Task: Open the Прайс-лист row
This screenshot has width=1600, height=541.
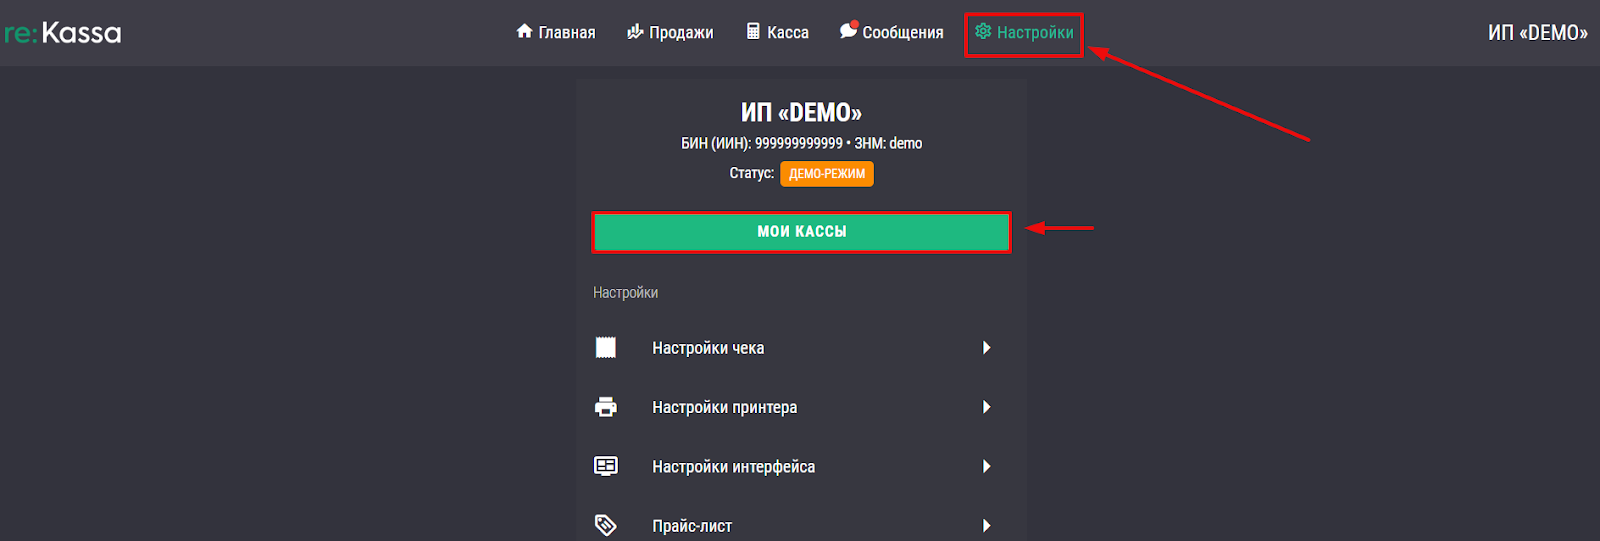Action: pos(801,525)
